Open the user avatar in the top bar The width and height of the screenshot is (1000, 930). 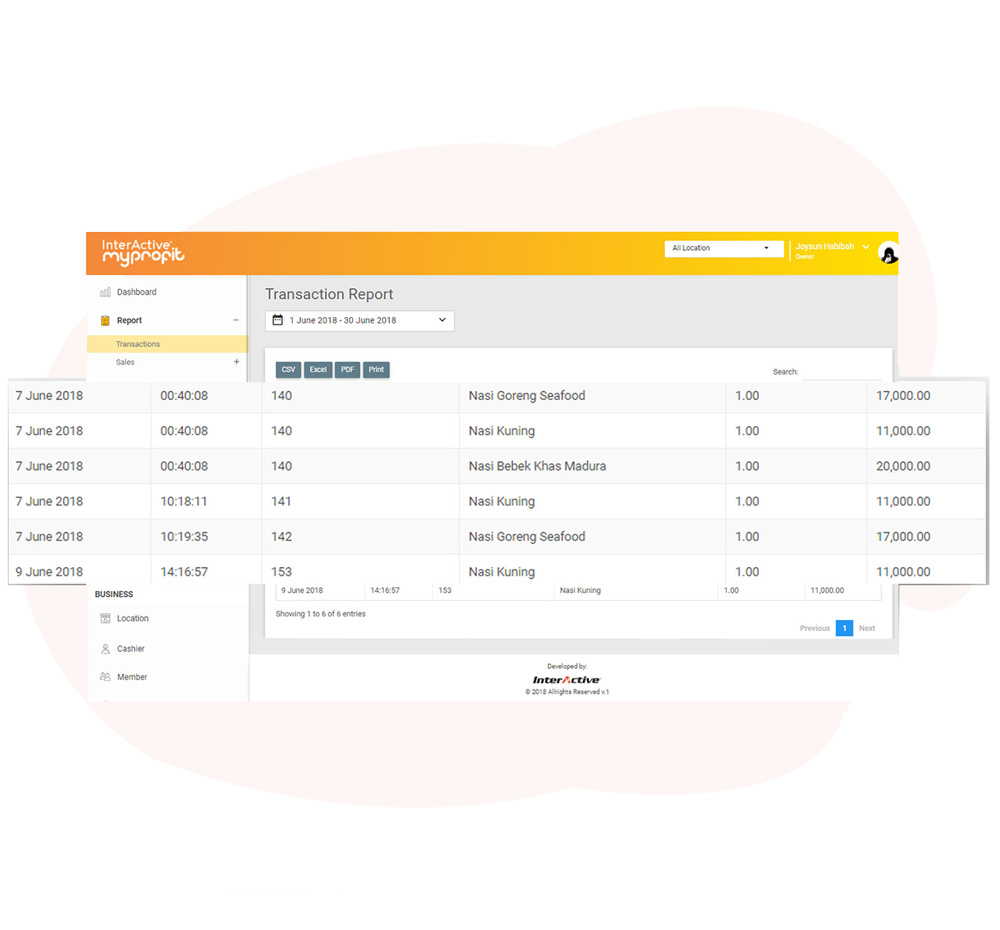[x=889, y=254]
